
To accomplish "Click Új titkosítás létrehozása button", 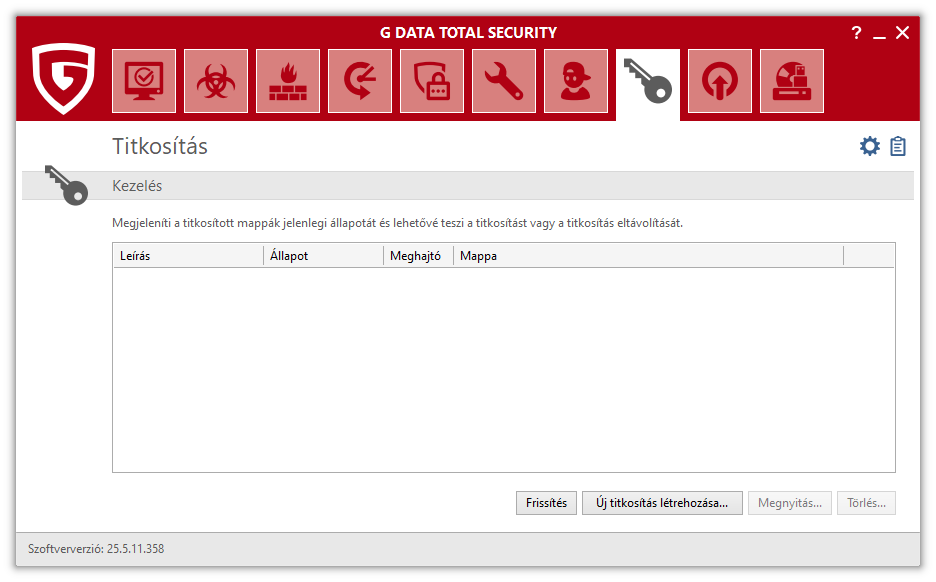I will tap(662, 503).
